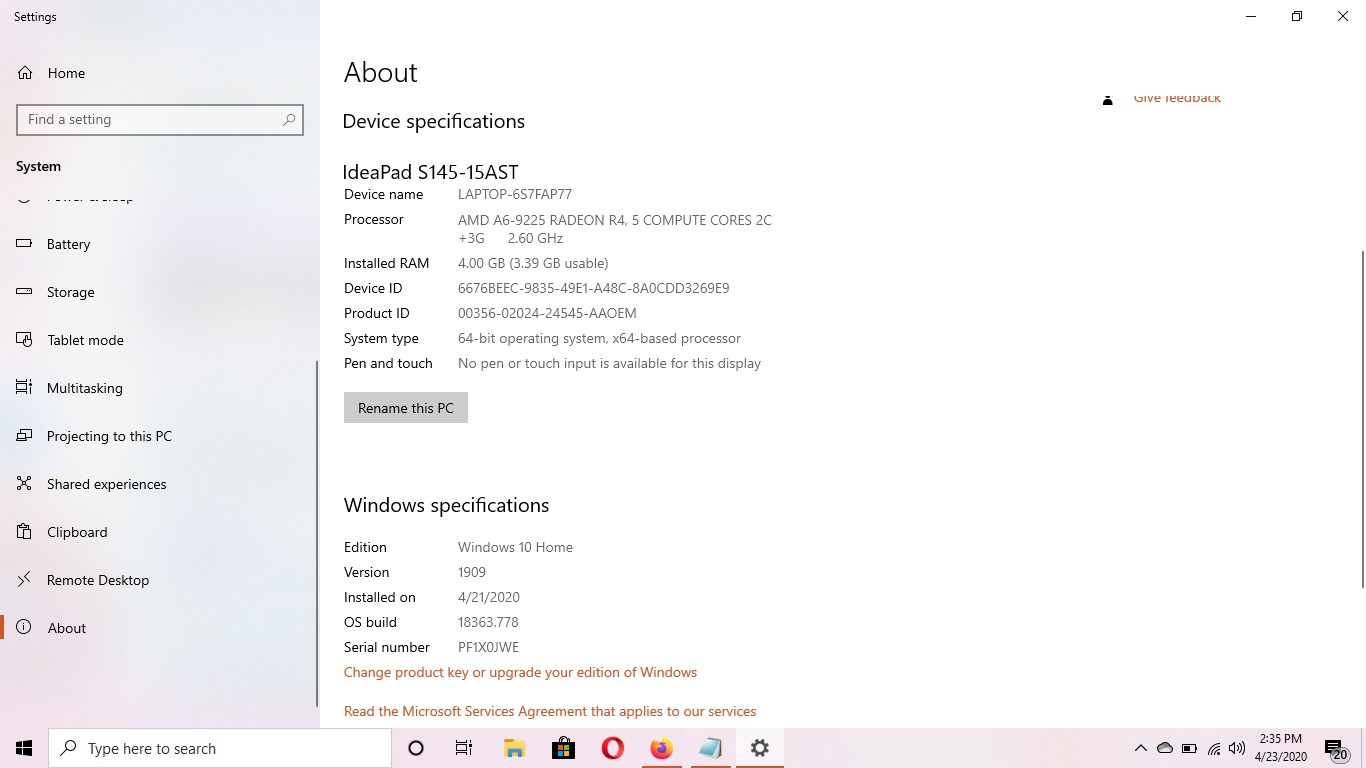Click the No pen or touch input text
1366x768 pixels.
tap(609, 363)
